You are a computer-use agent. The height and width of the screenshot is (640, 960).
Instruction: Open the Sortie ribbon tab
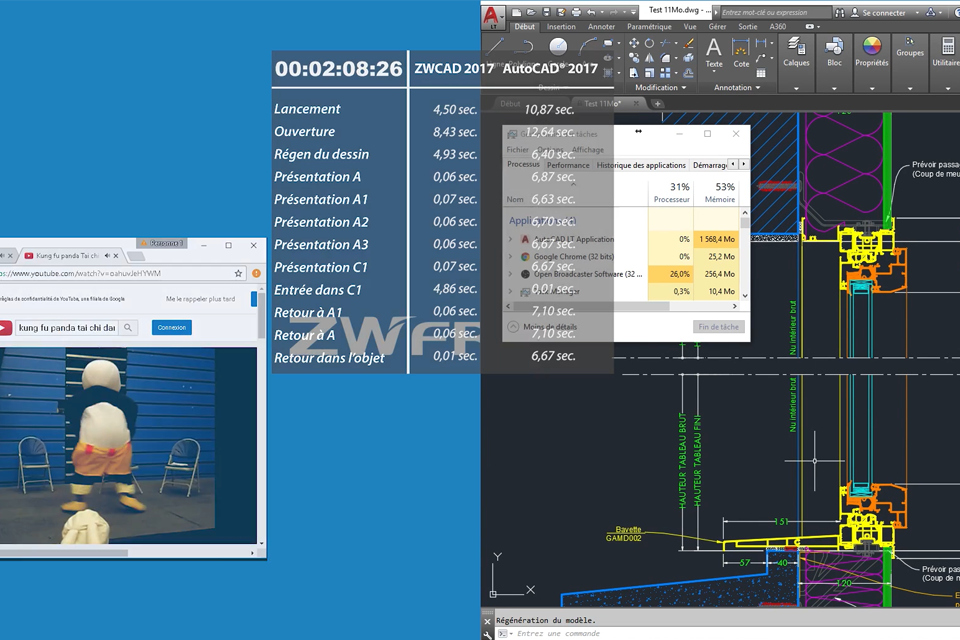pos(748,27)
